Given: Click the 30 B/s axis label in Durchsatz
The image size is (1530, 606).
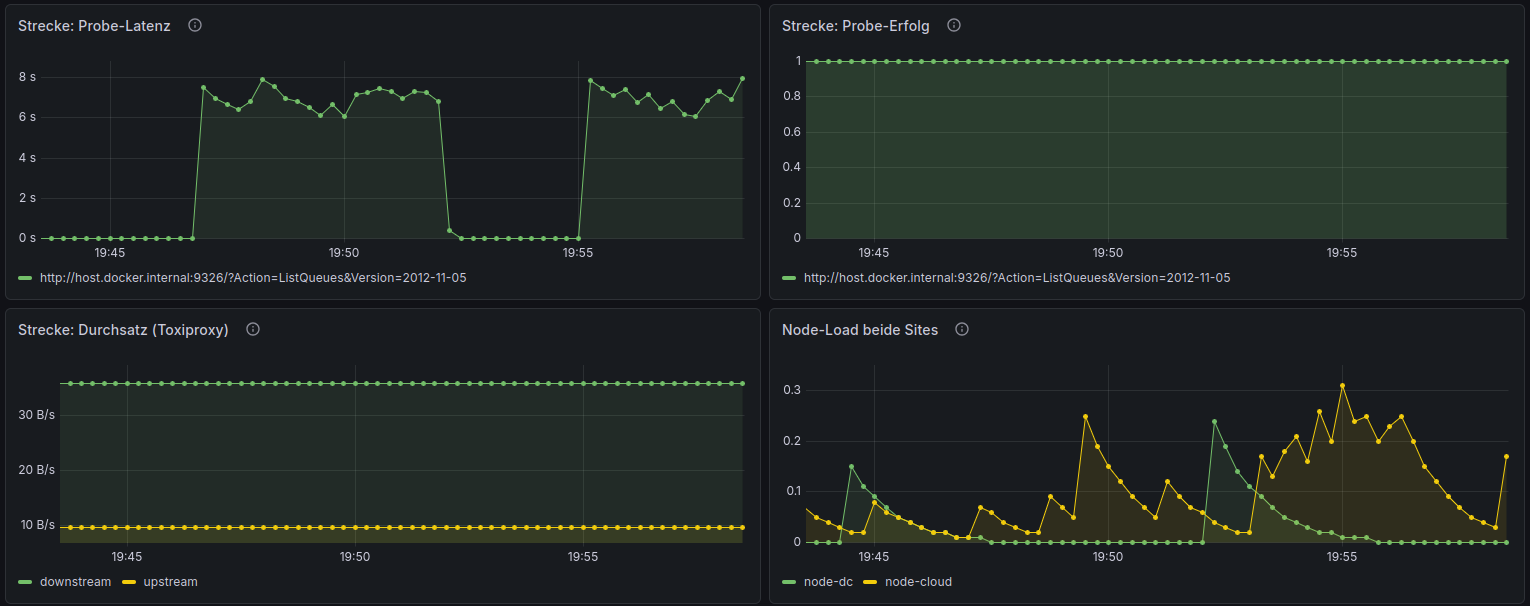Looking at the screenshot, I should 37,414.
